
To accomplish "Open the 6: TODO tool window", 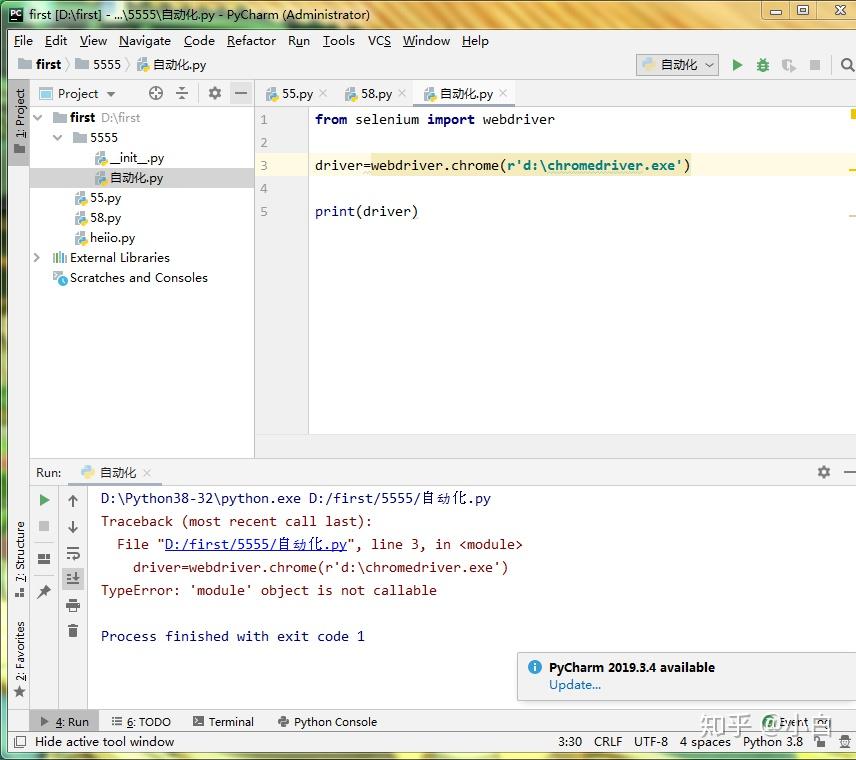I will pos(141,722).
